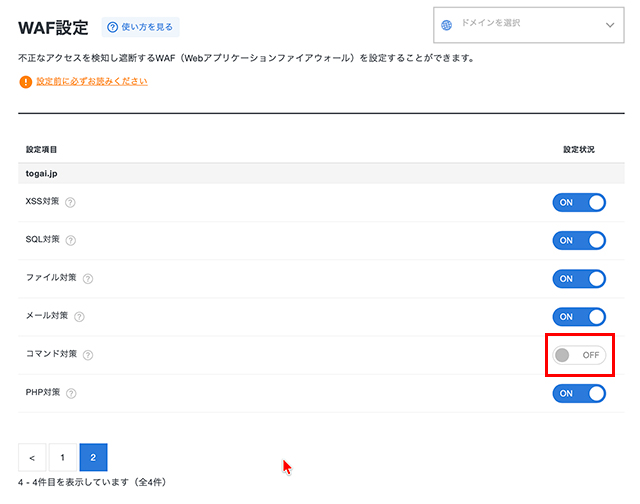Click help icon beside PHP対策
This screenshot has height=504, width=640.
tap(70, 393)
